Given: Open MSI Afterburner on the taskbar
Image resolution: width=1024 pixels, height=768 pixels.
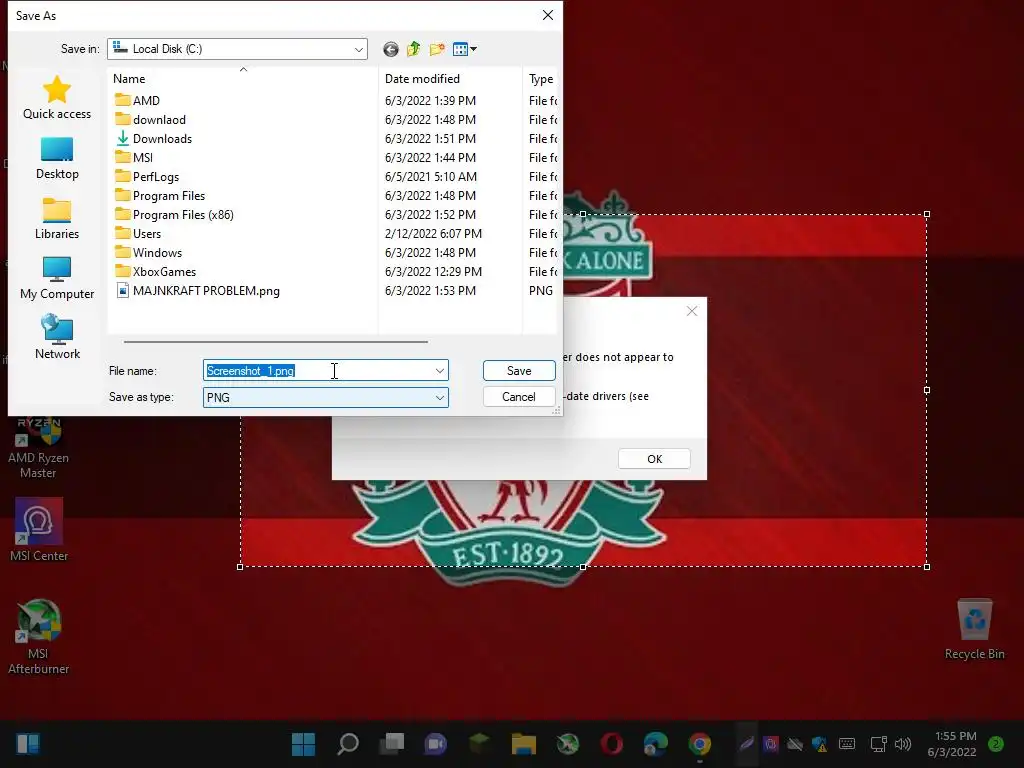Looking at the screenshot, I should [568, 744].
